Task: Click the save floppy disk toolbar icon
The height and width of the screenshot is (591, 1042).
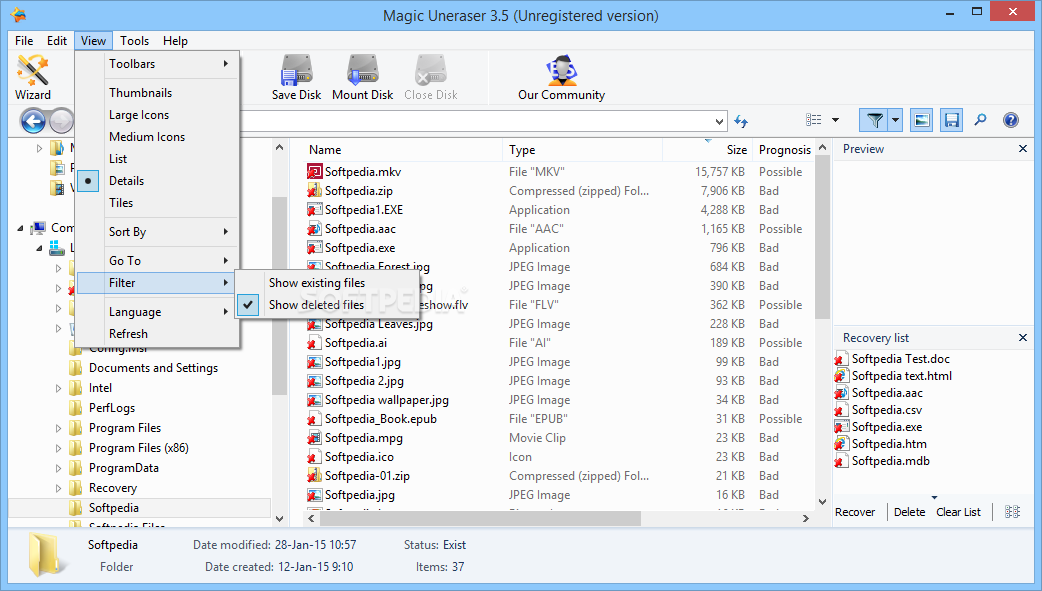Action: tap(952, 120)
